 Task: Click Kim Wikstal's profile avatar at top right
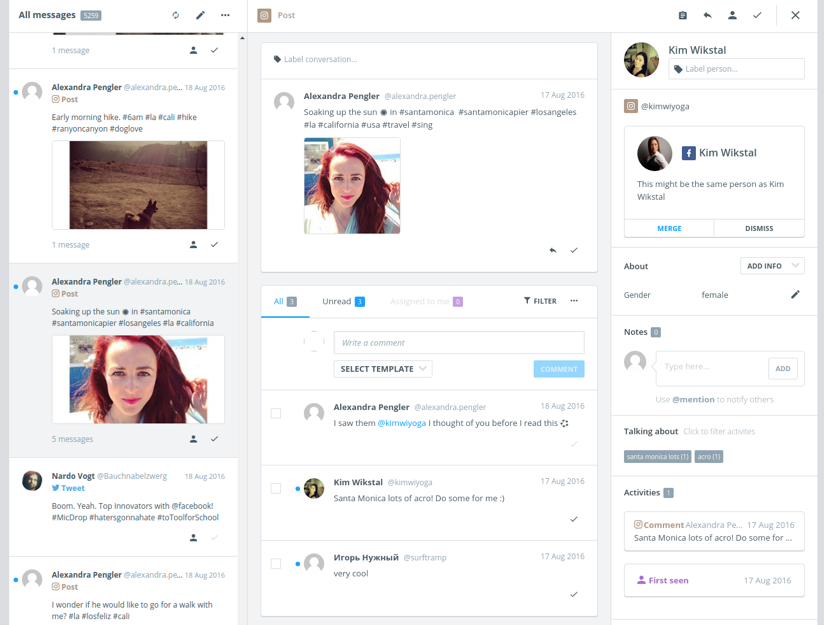coord(641,60)
